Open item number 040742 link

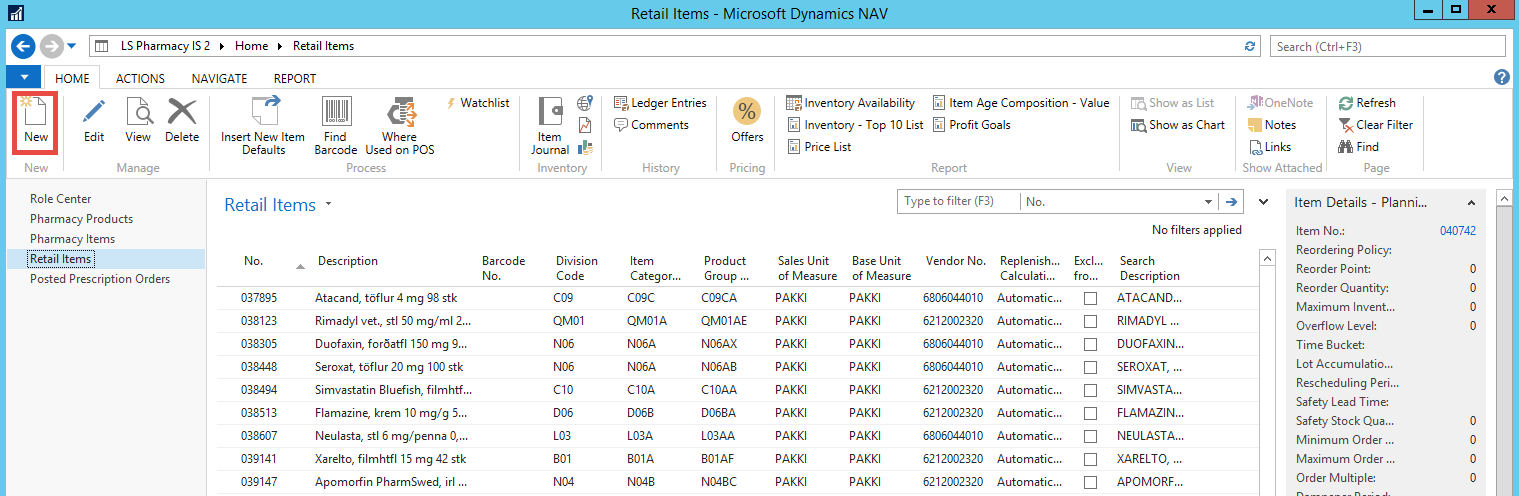(x=1457, y=231)
